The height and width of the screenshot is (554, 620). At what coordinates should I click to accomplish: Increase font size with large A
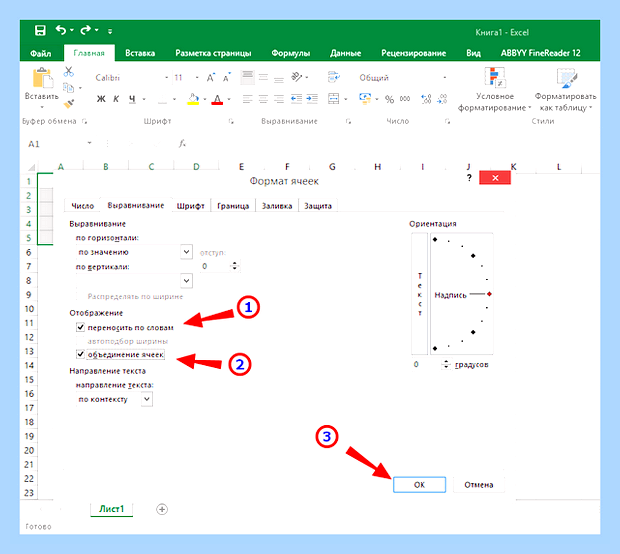point(211,77)
